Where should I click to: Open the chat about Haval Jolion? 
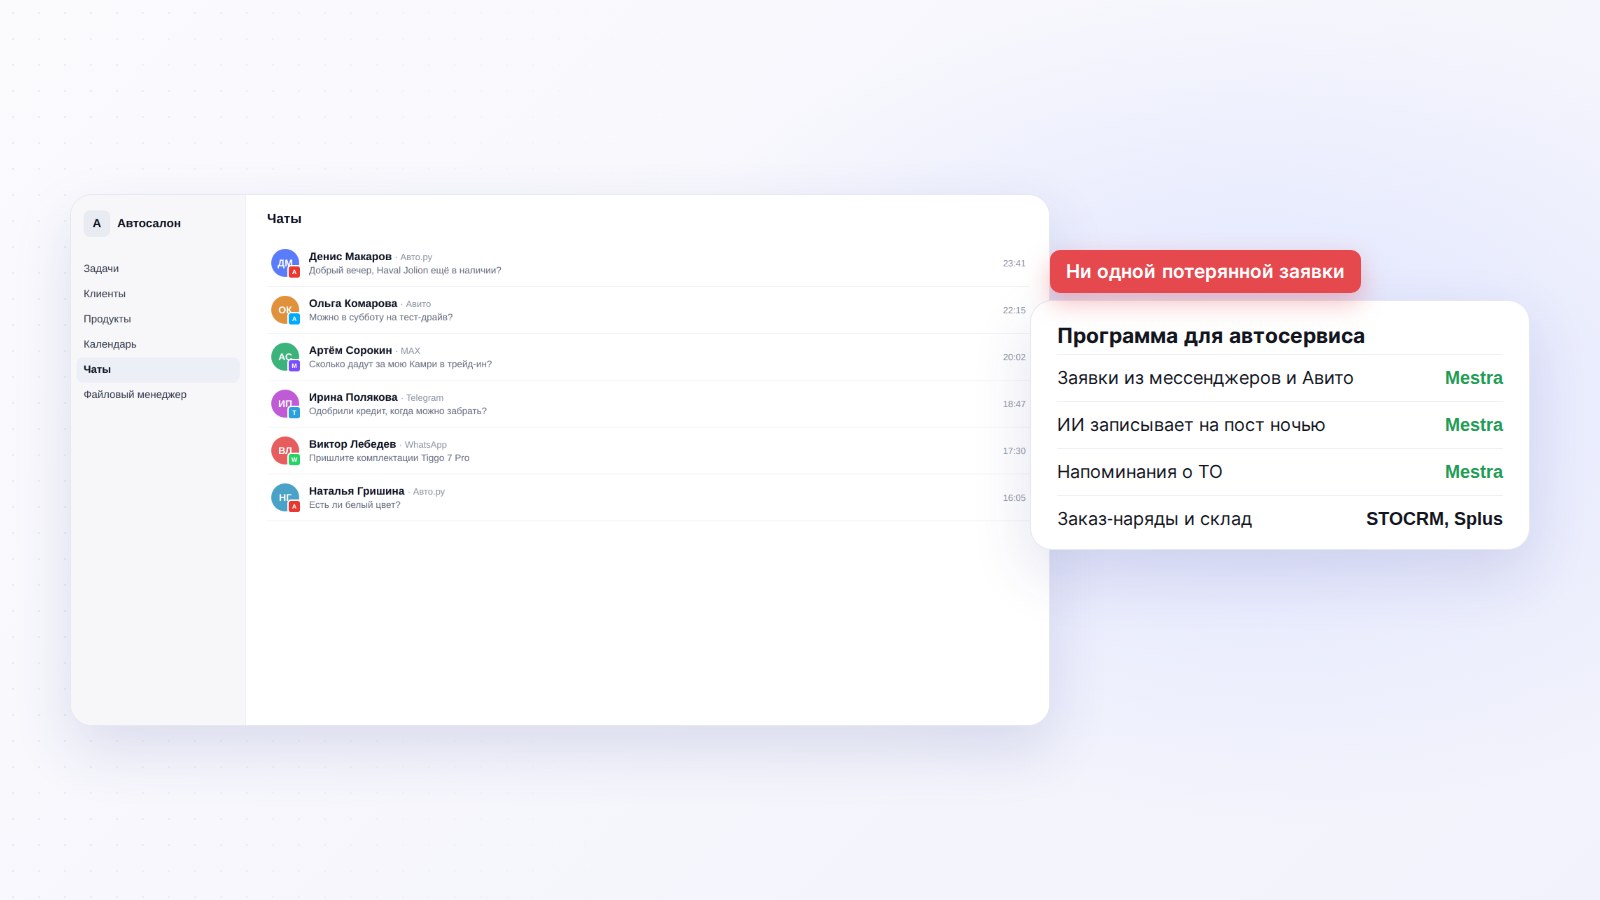point(648,263)
